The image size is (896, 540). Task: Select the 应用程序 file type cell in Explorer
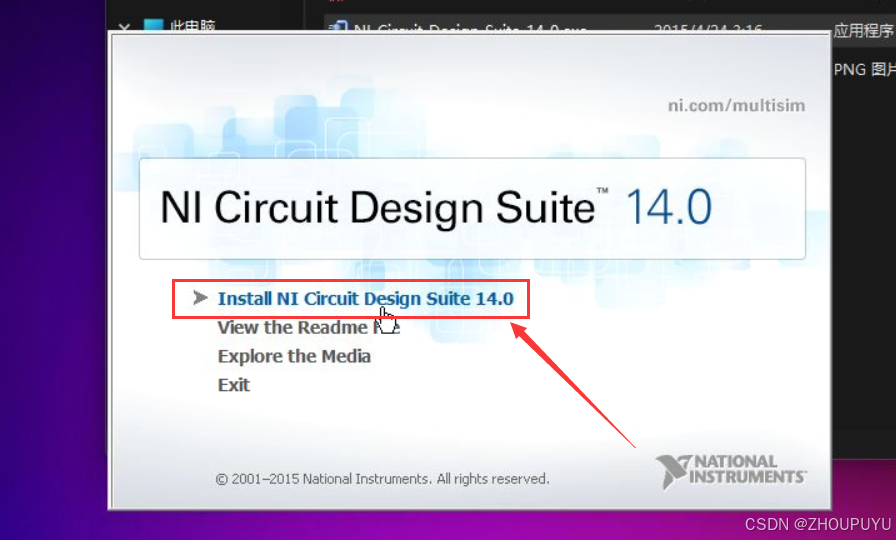click(x=864, y=30)
